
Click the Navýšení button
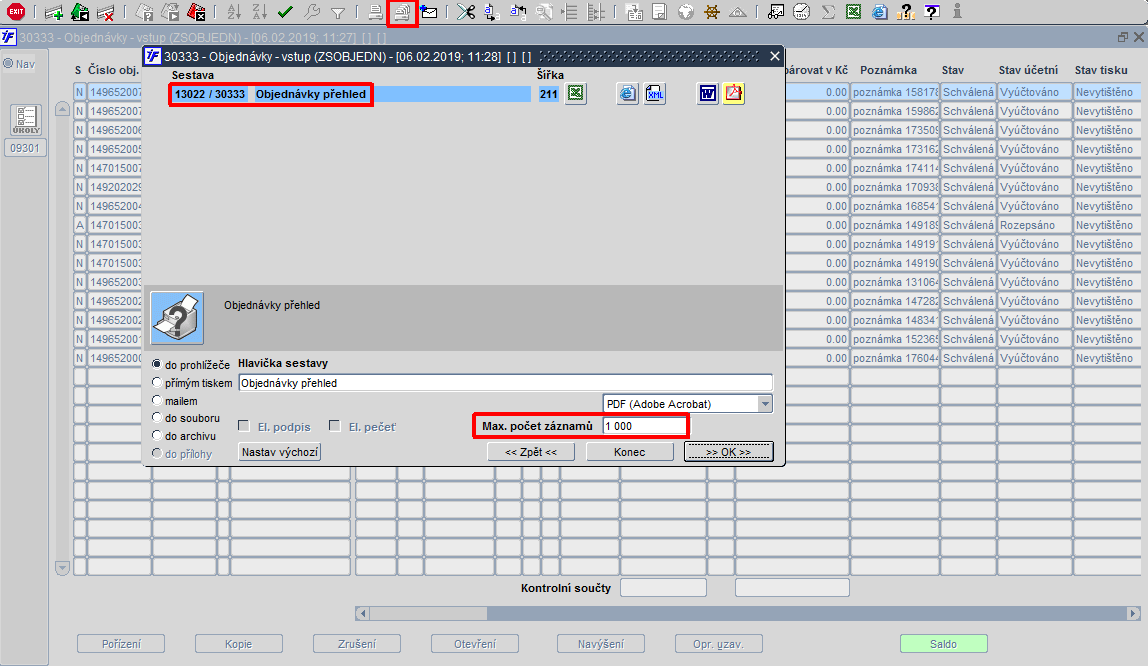(x=600, y=644)
